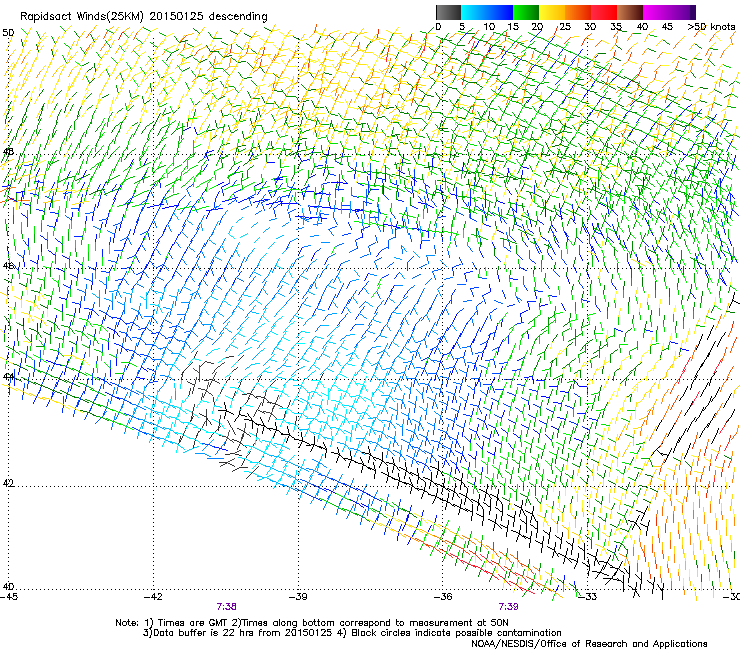Click the yellow 20-25 knots legend swatch
The height and width of the screenshot is (650, 740).
(552, 12)
